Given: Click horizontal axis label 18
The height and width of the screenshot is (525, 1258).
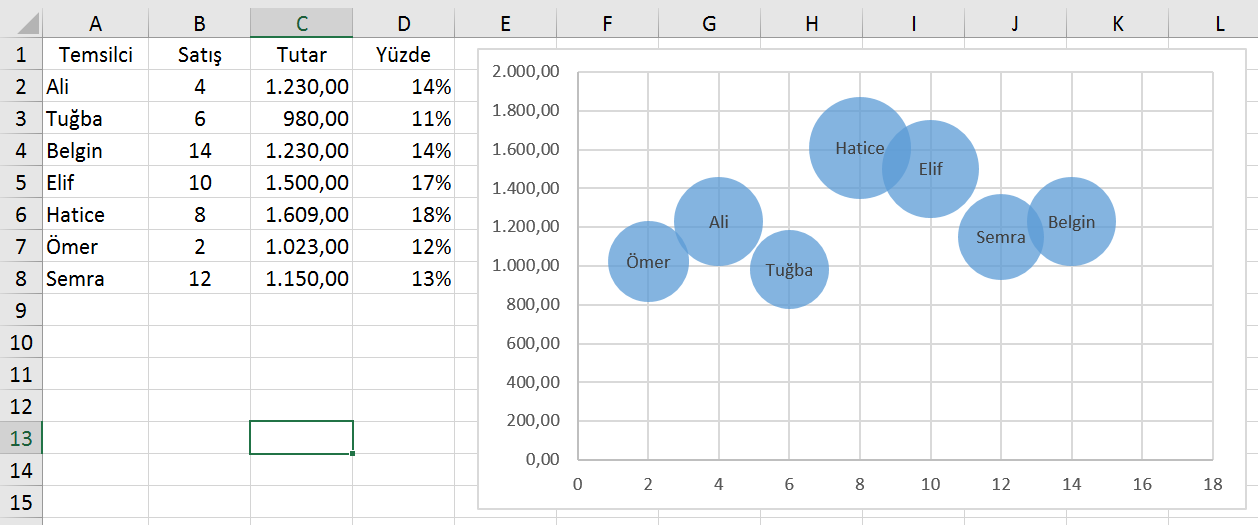Looking at the screenshot, I should 1213,485.
